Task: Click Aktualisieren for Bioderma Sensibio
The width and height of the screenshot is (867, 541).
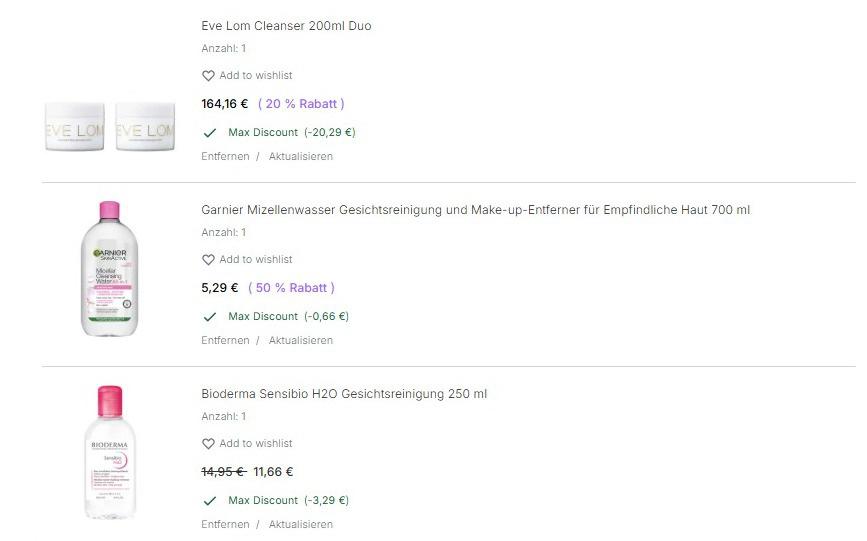Action: point(300,525)
